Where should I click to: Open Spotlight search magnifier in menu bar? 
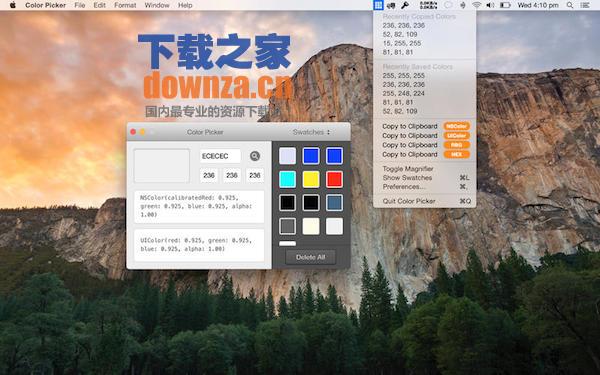point(570,5)
